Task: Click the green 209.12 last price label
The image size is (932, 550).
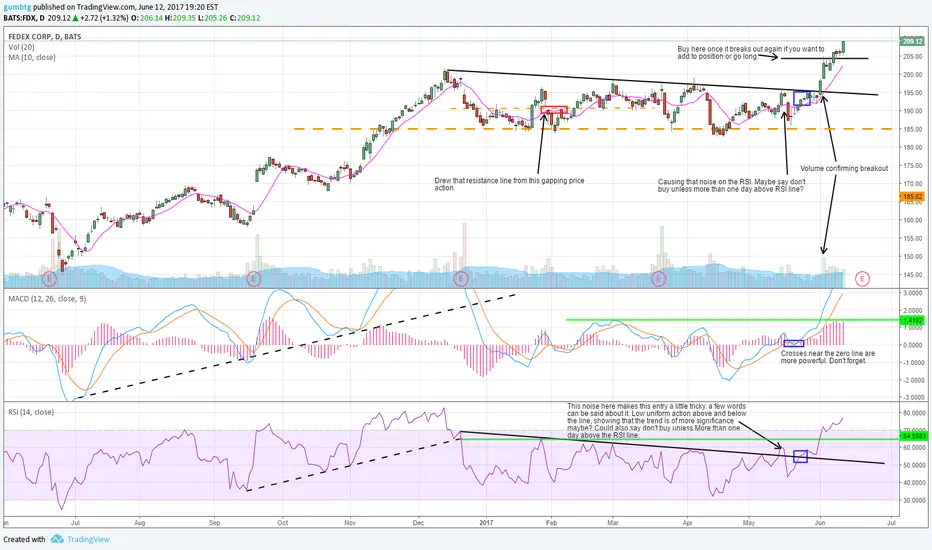Action: point(912,41)
